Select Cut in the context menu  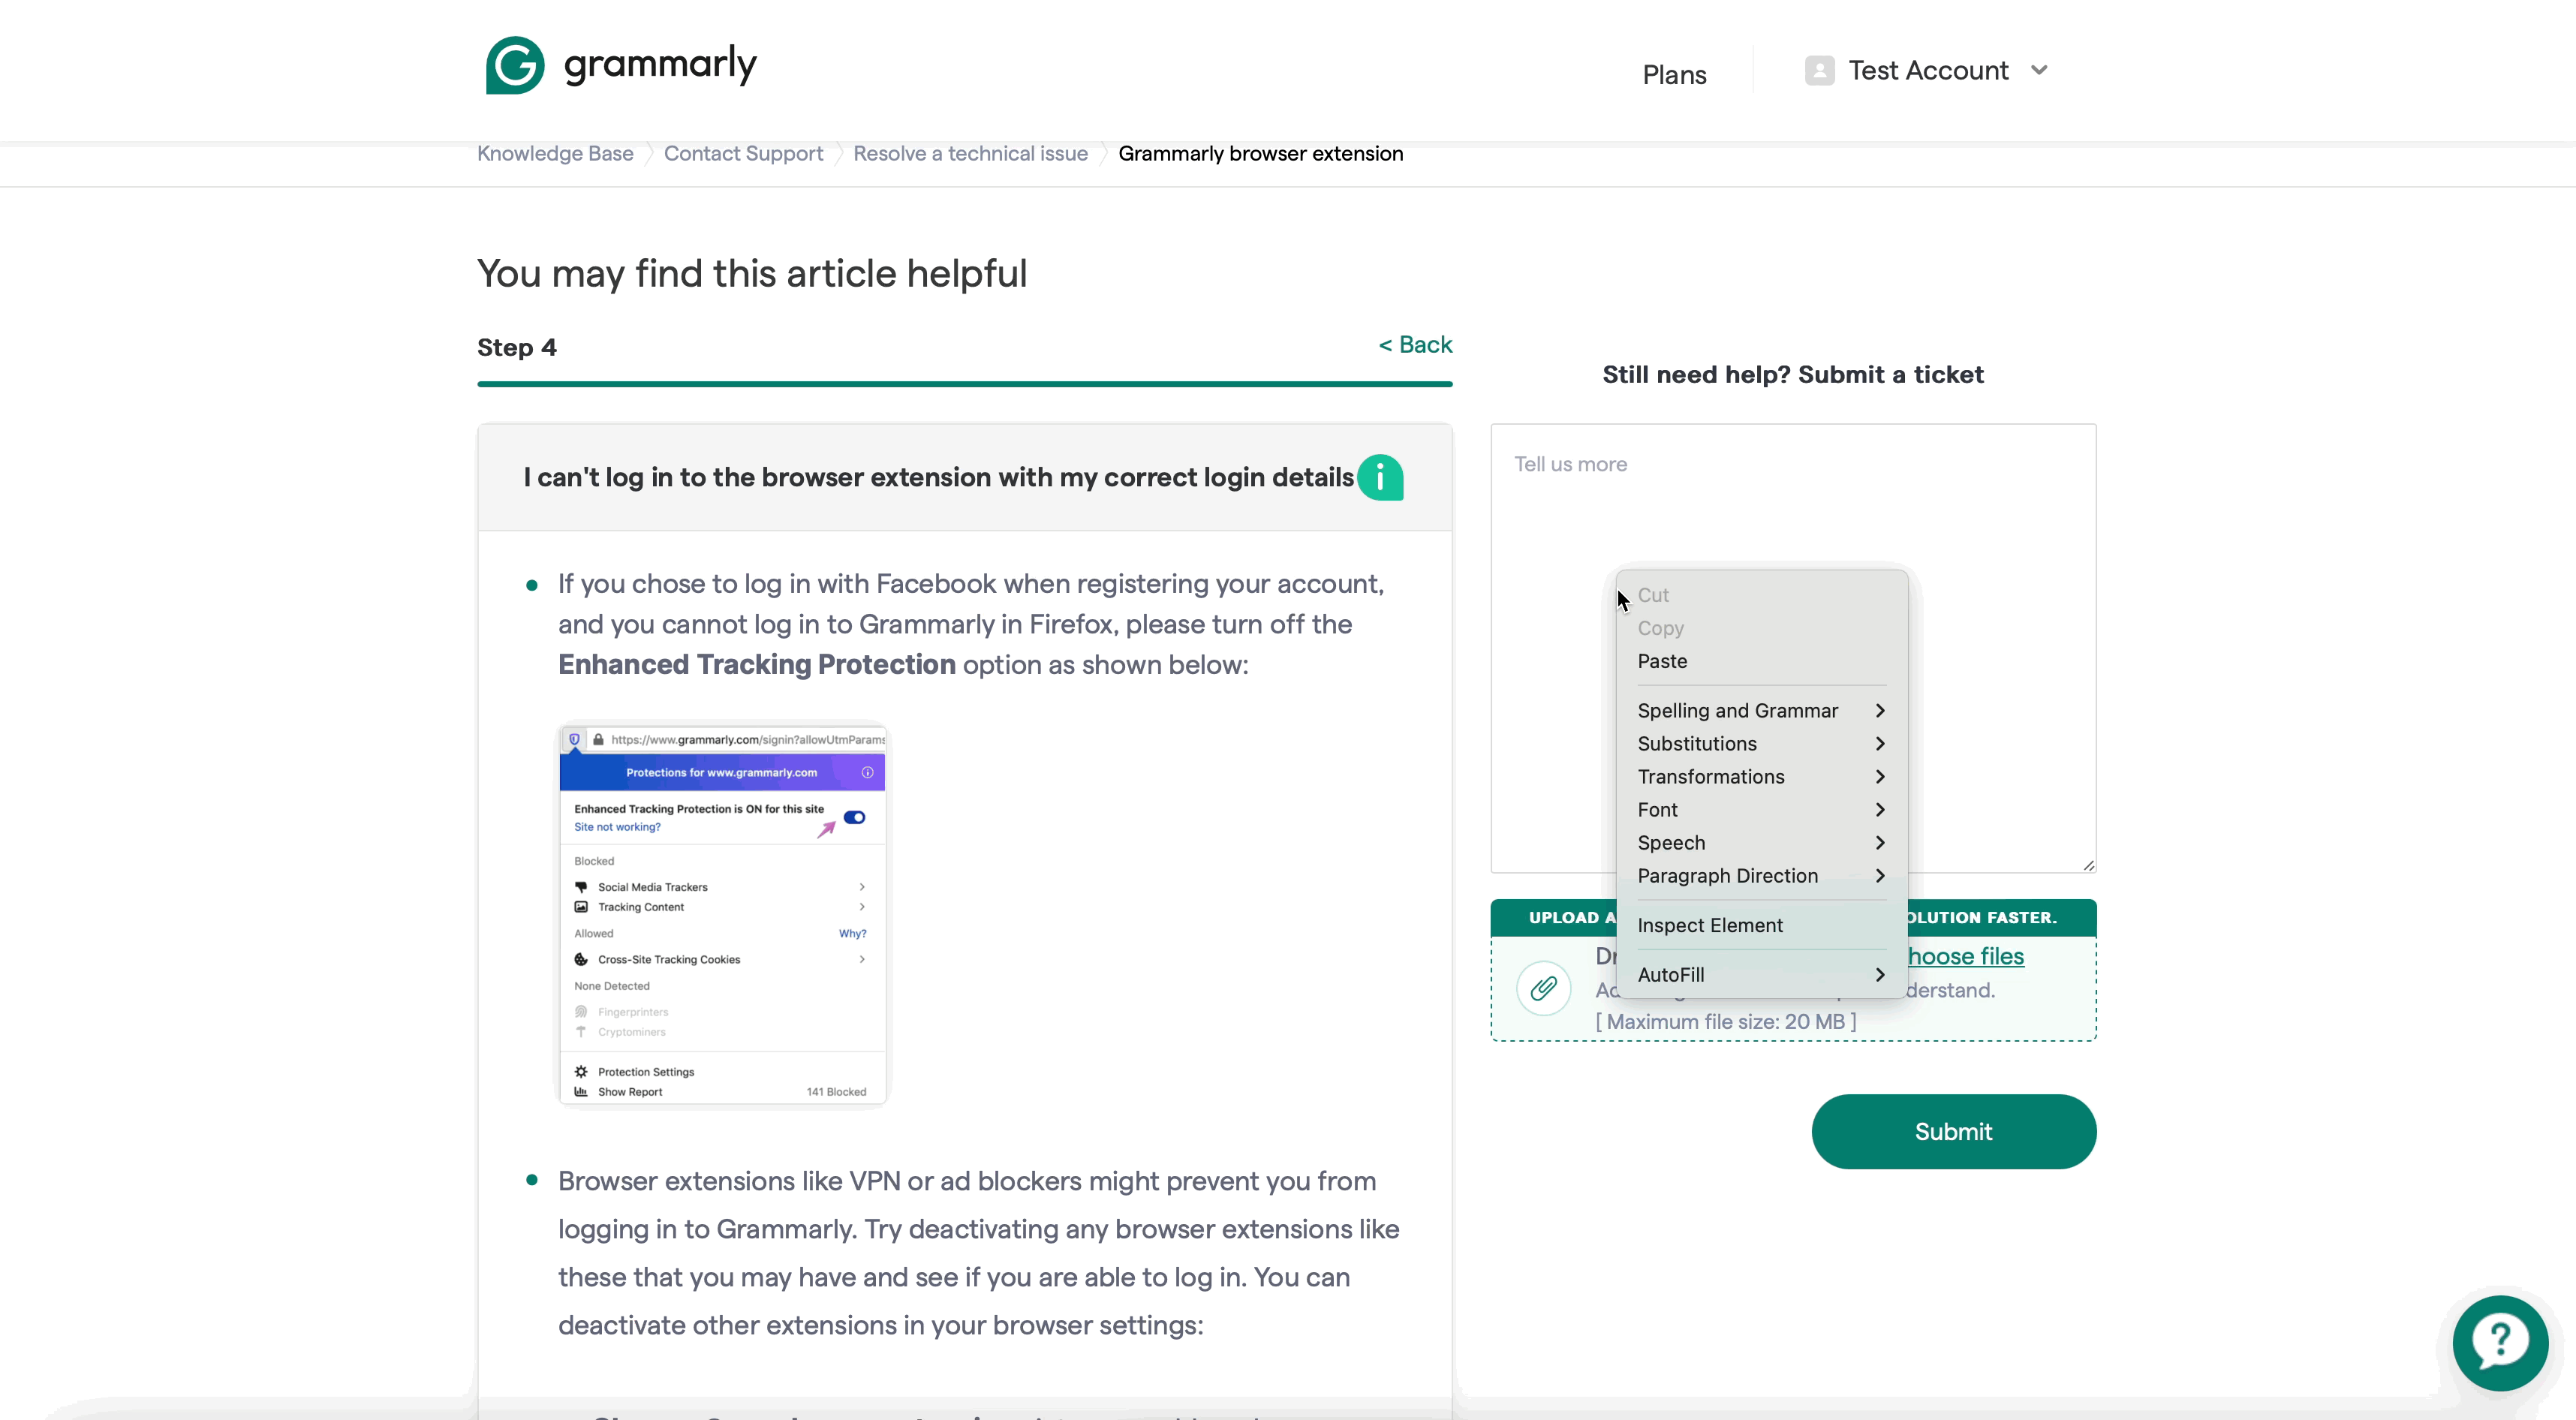[1761, 595]
